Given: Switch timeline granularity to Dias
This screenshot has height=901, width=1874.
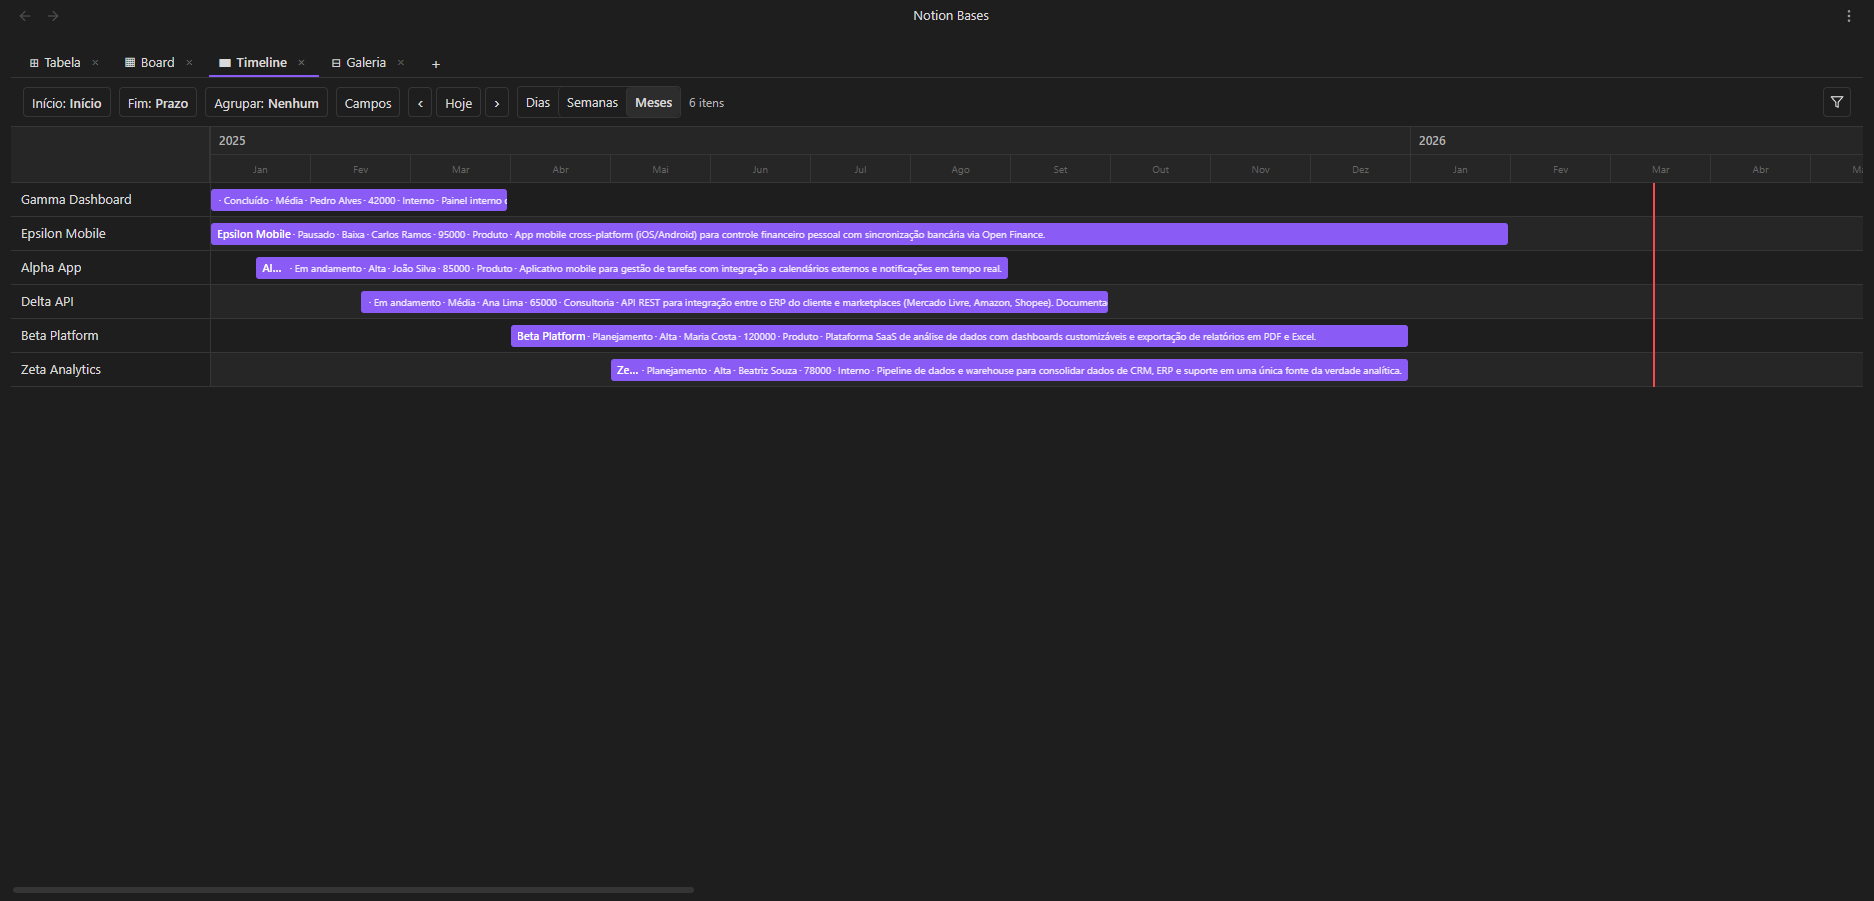Looking at the screenshot, I should [537, 101].
